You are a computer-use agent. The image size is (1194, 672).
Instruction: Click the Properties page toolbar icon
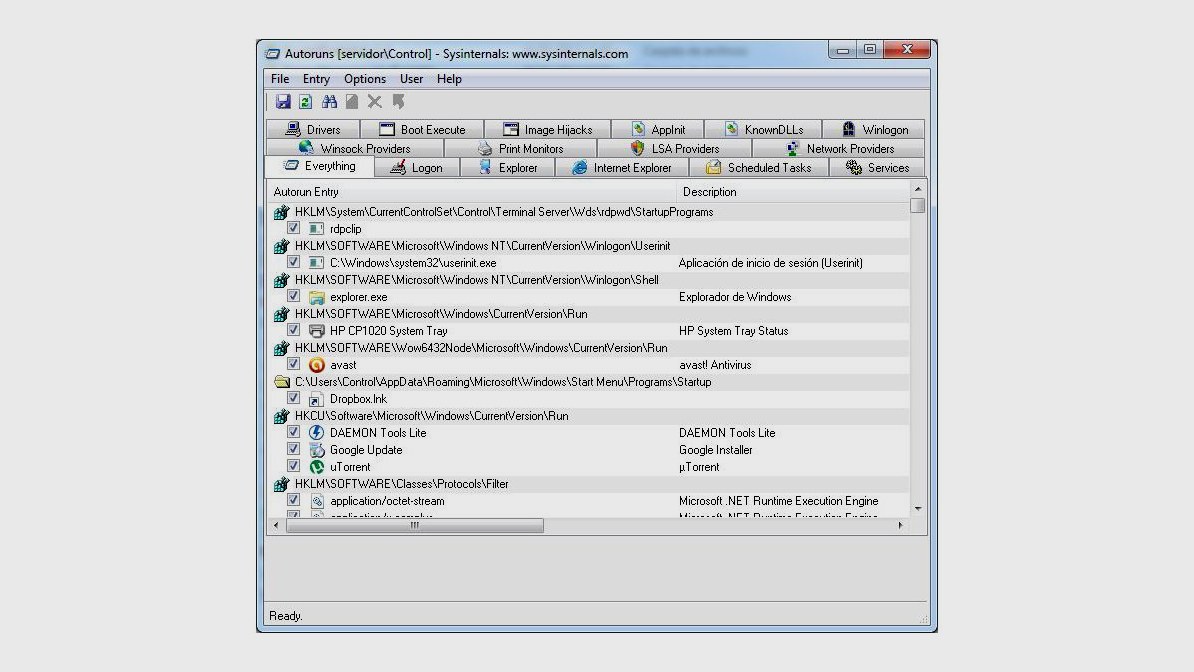pyautogui.click(x=352, y=101)
